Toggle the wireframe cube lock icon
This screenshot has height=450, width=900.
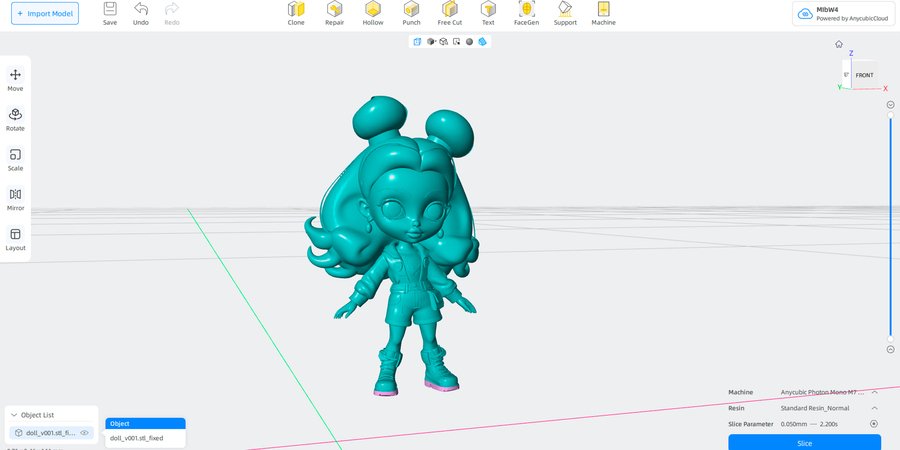pos(443,41)
